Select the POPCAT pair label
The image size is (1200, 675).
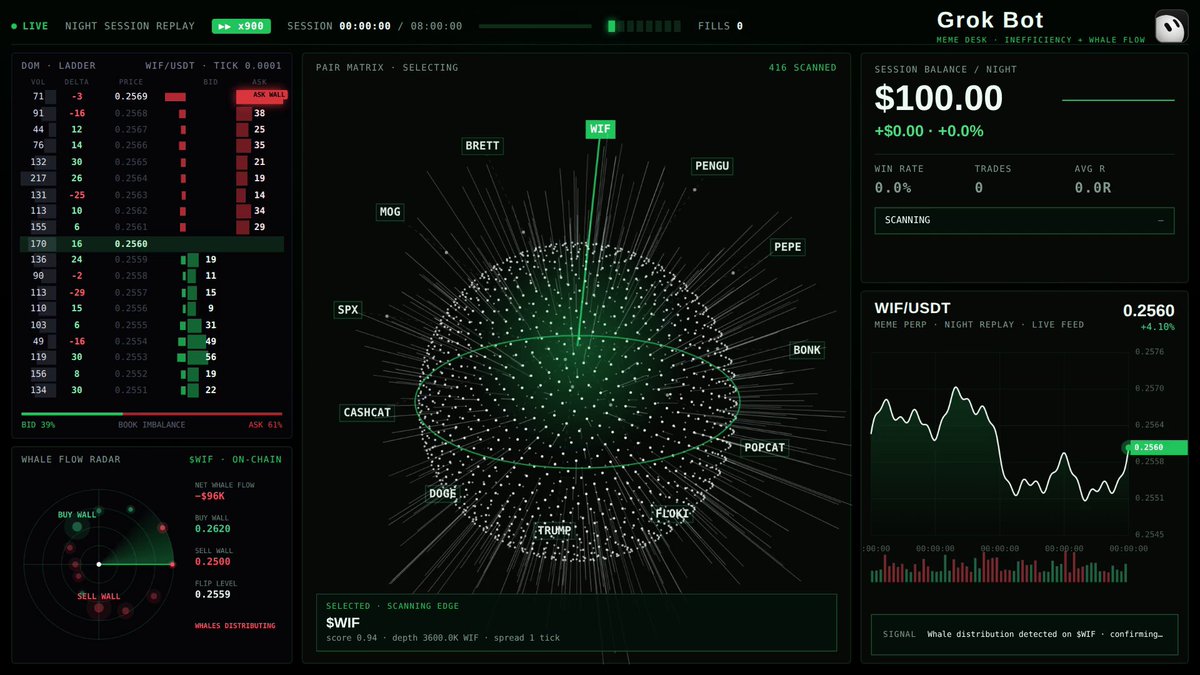pos(765,447)
